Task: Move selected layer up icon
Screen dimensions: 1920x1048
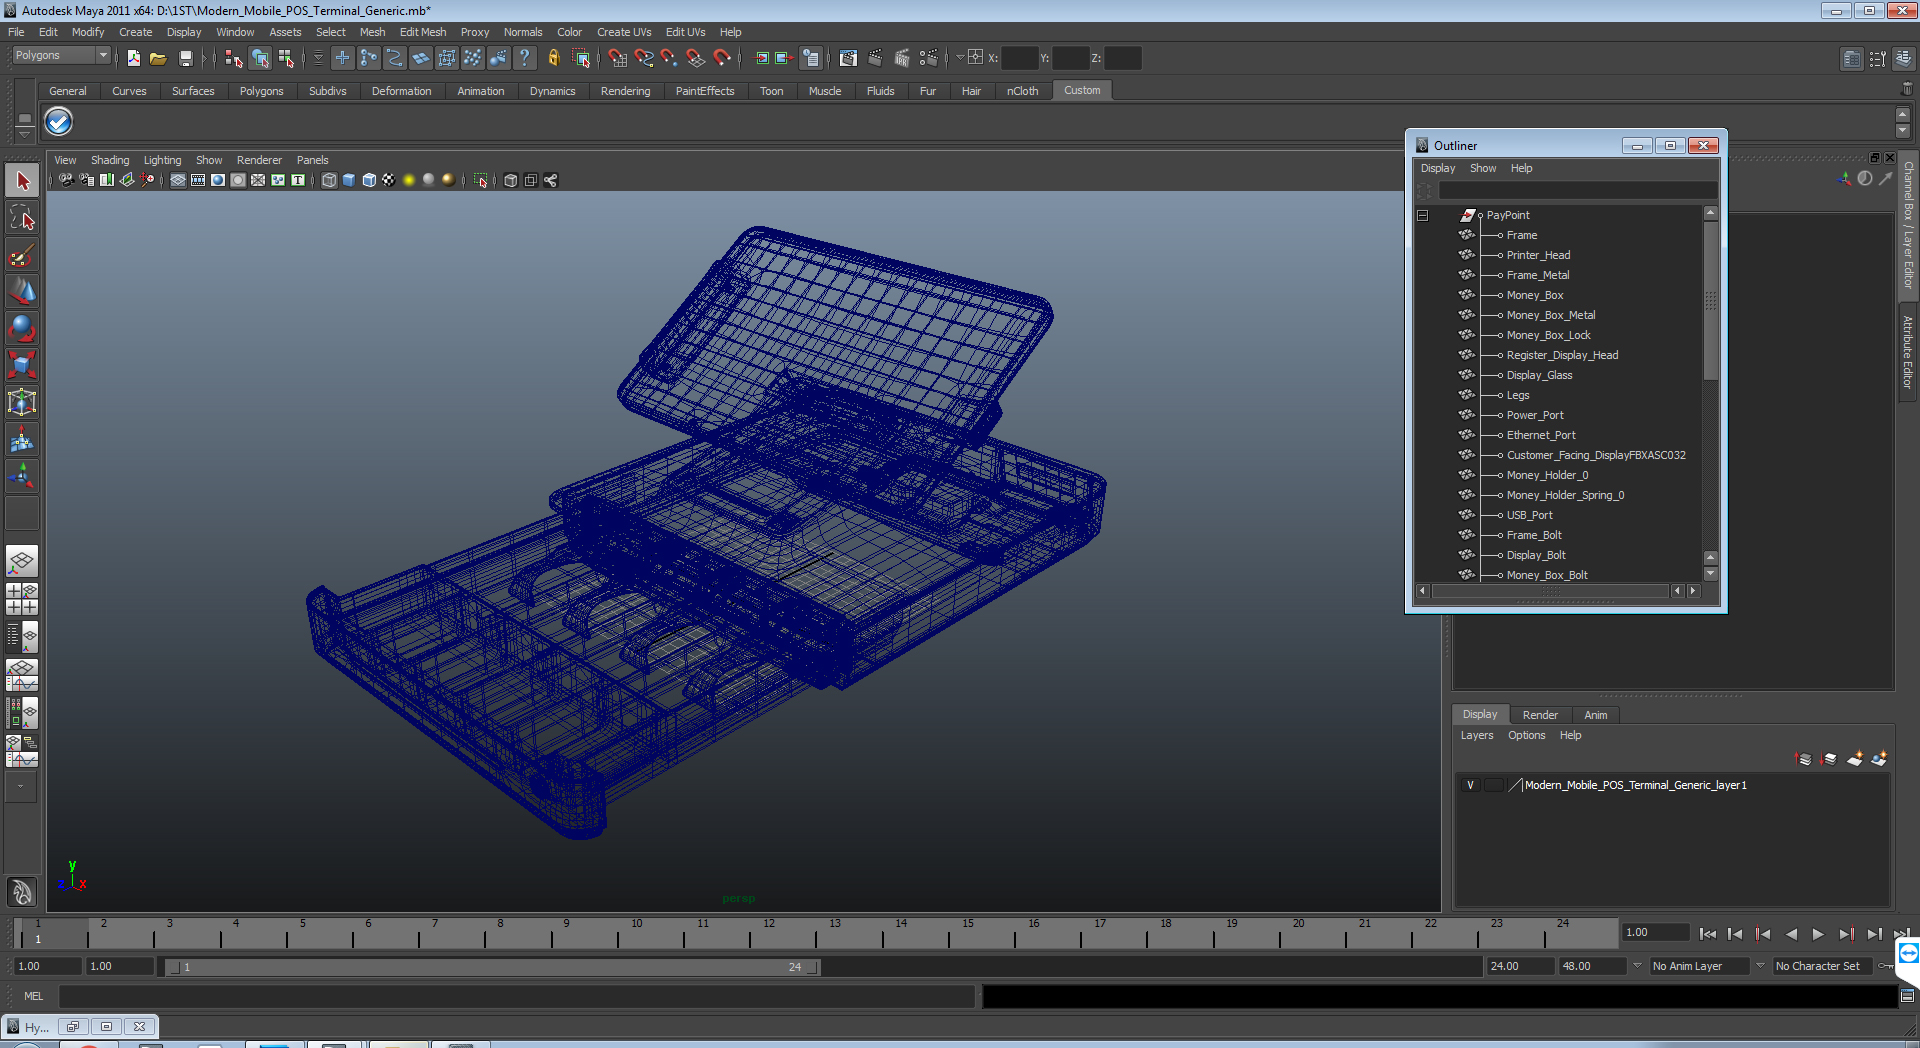Action: 1804,759
